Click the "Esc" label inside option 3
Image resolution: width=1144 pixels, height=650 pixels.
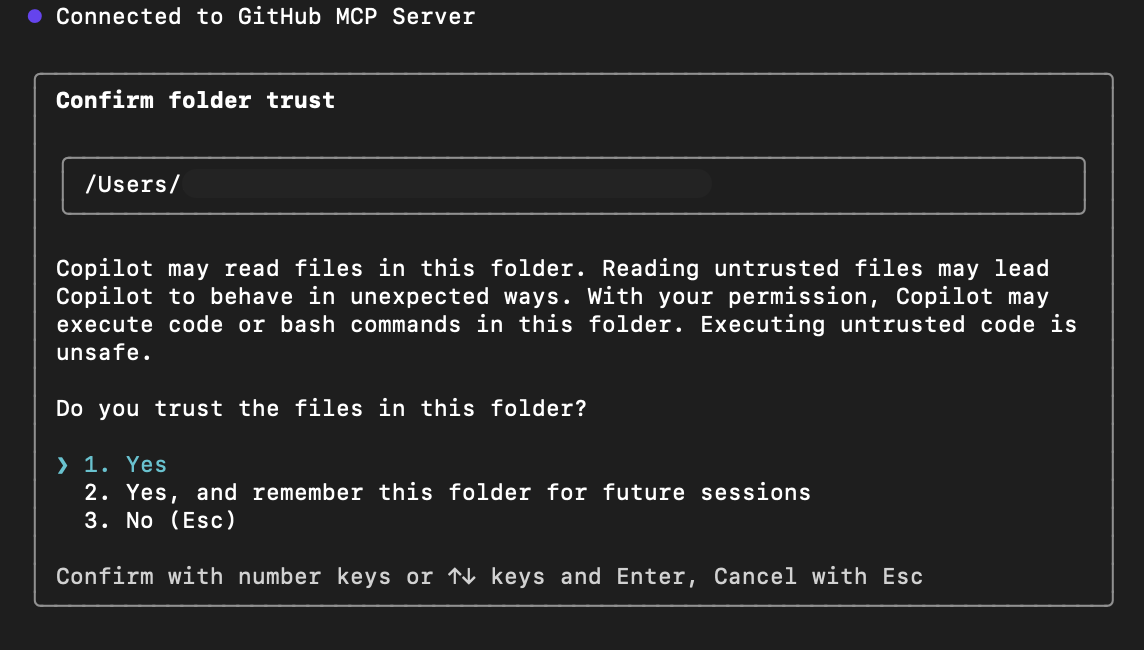click(x=205, y=520)
